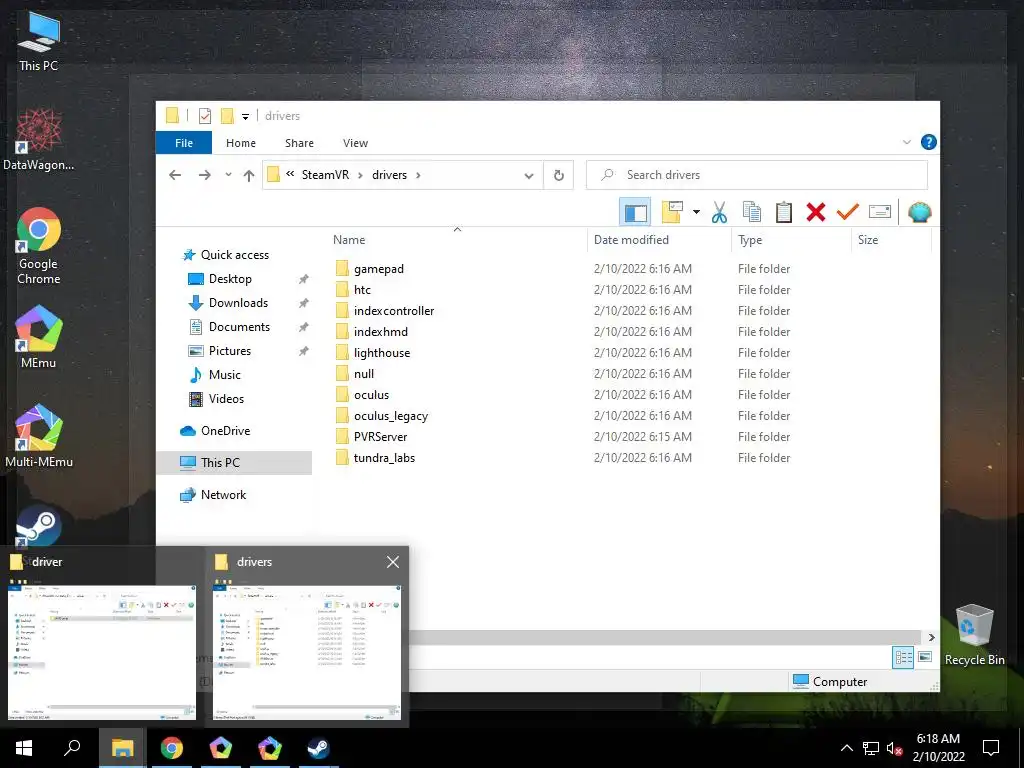Select the indexcontroller folder
This screenshot has height=768, width=1024.
394,311
